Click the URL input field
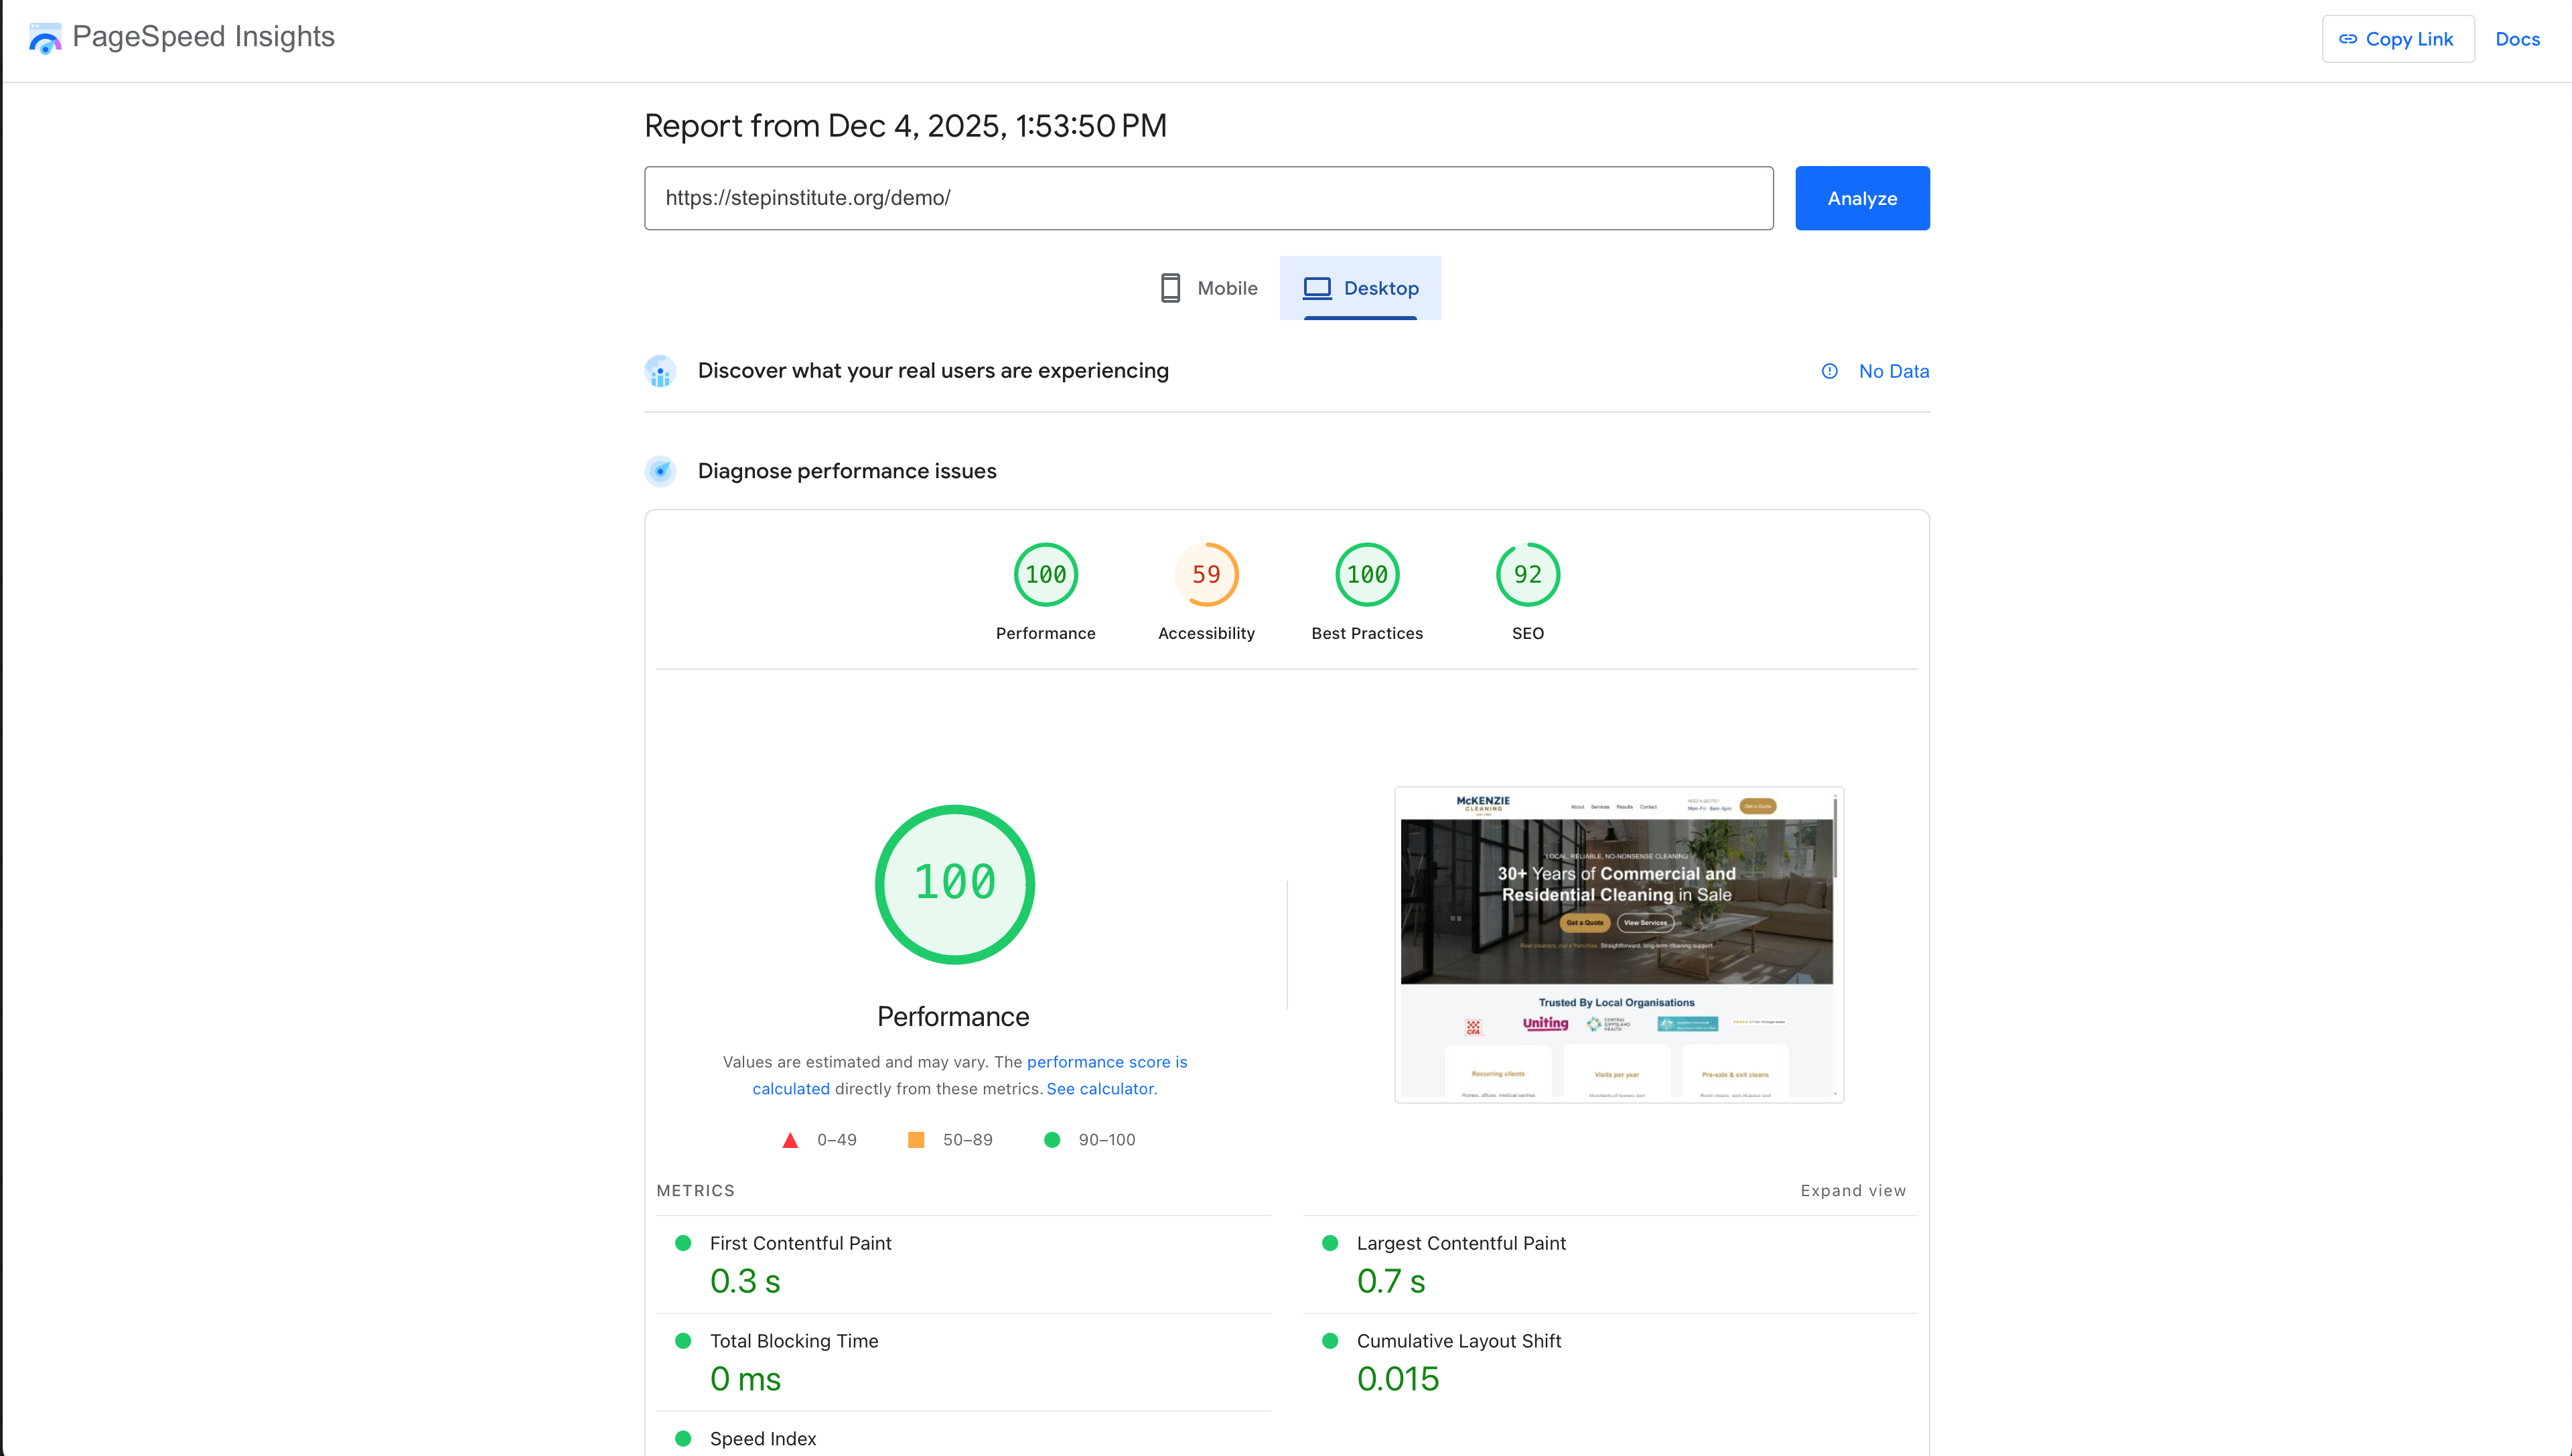 click(x=1208, y=198)
